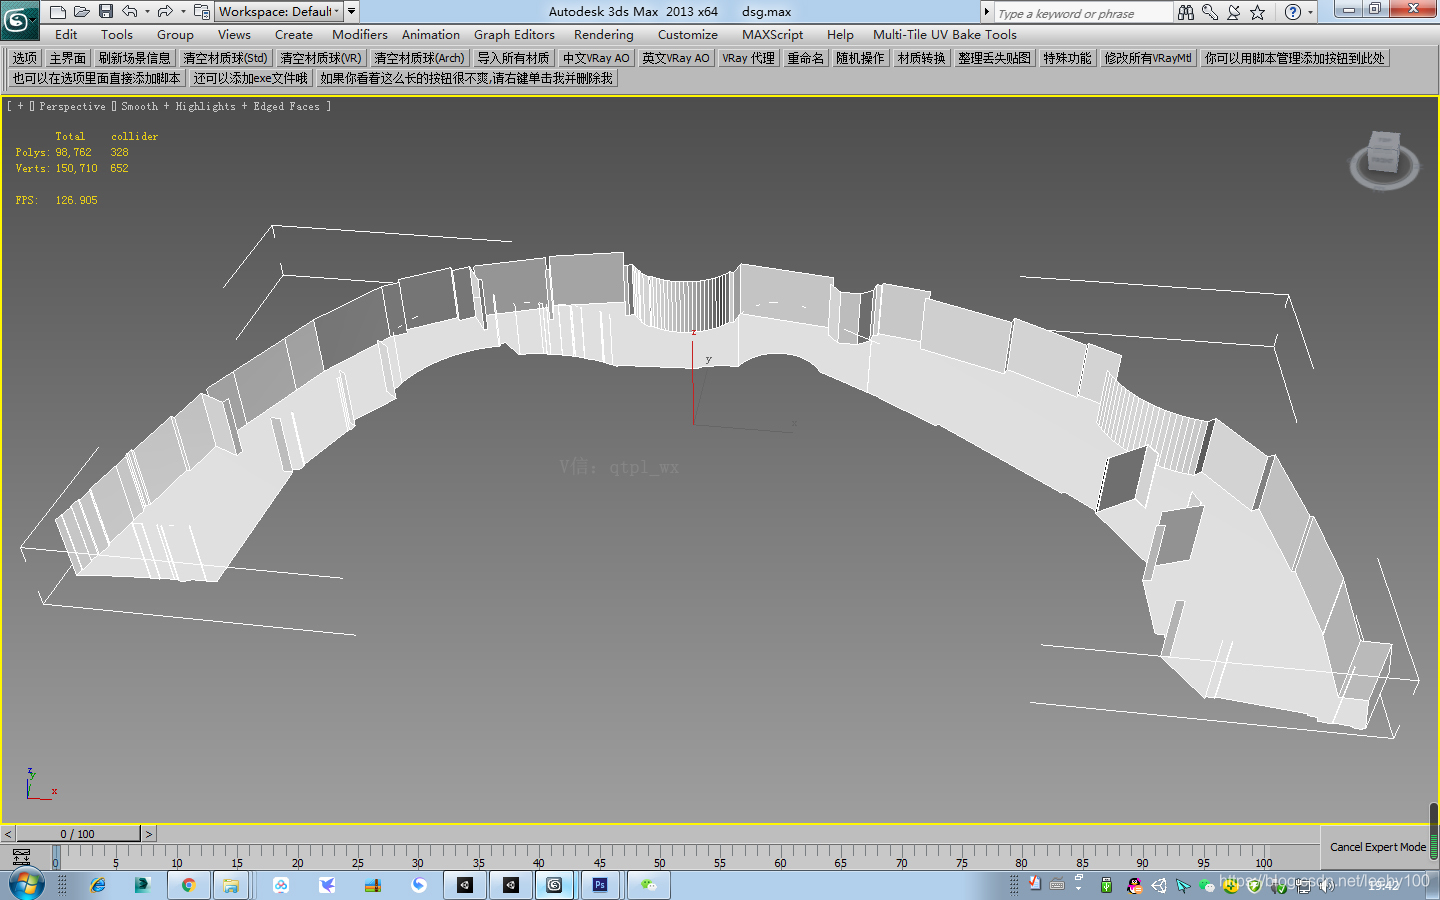This screenshot has width=1440, height=900.
Task: Open Favorites star icon
Action: pyautogui.click(x=1258, y=12)
